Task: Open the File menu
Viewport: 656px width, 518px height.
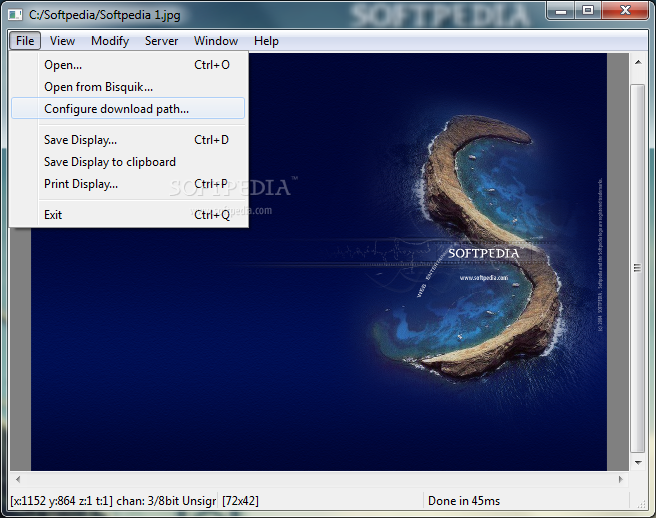Action: point(25,41)
